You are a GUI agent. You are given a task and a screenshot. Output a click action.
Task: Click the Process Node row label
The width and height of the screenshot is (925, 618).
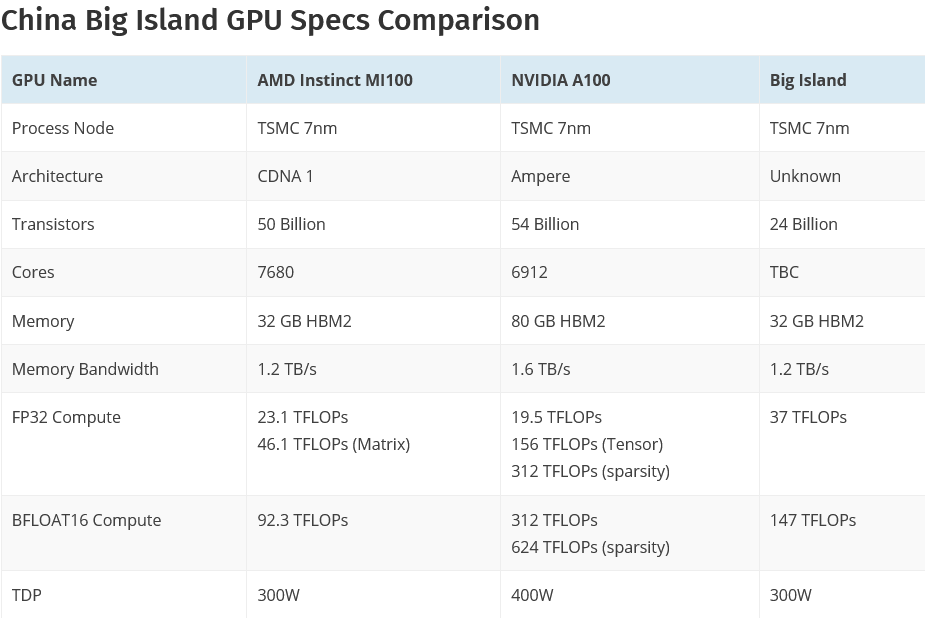pos(63,129)
